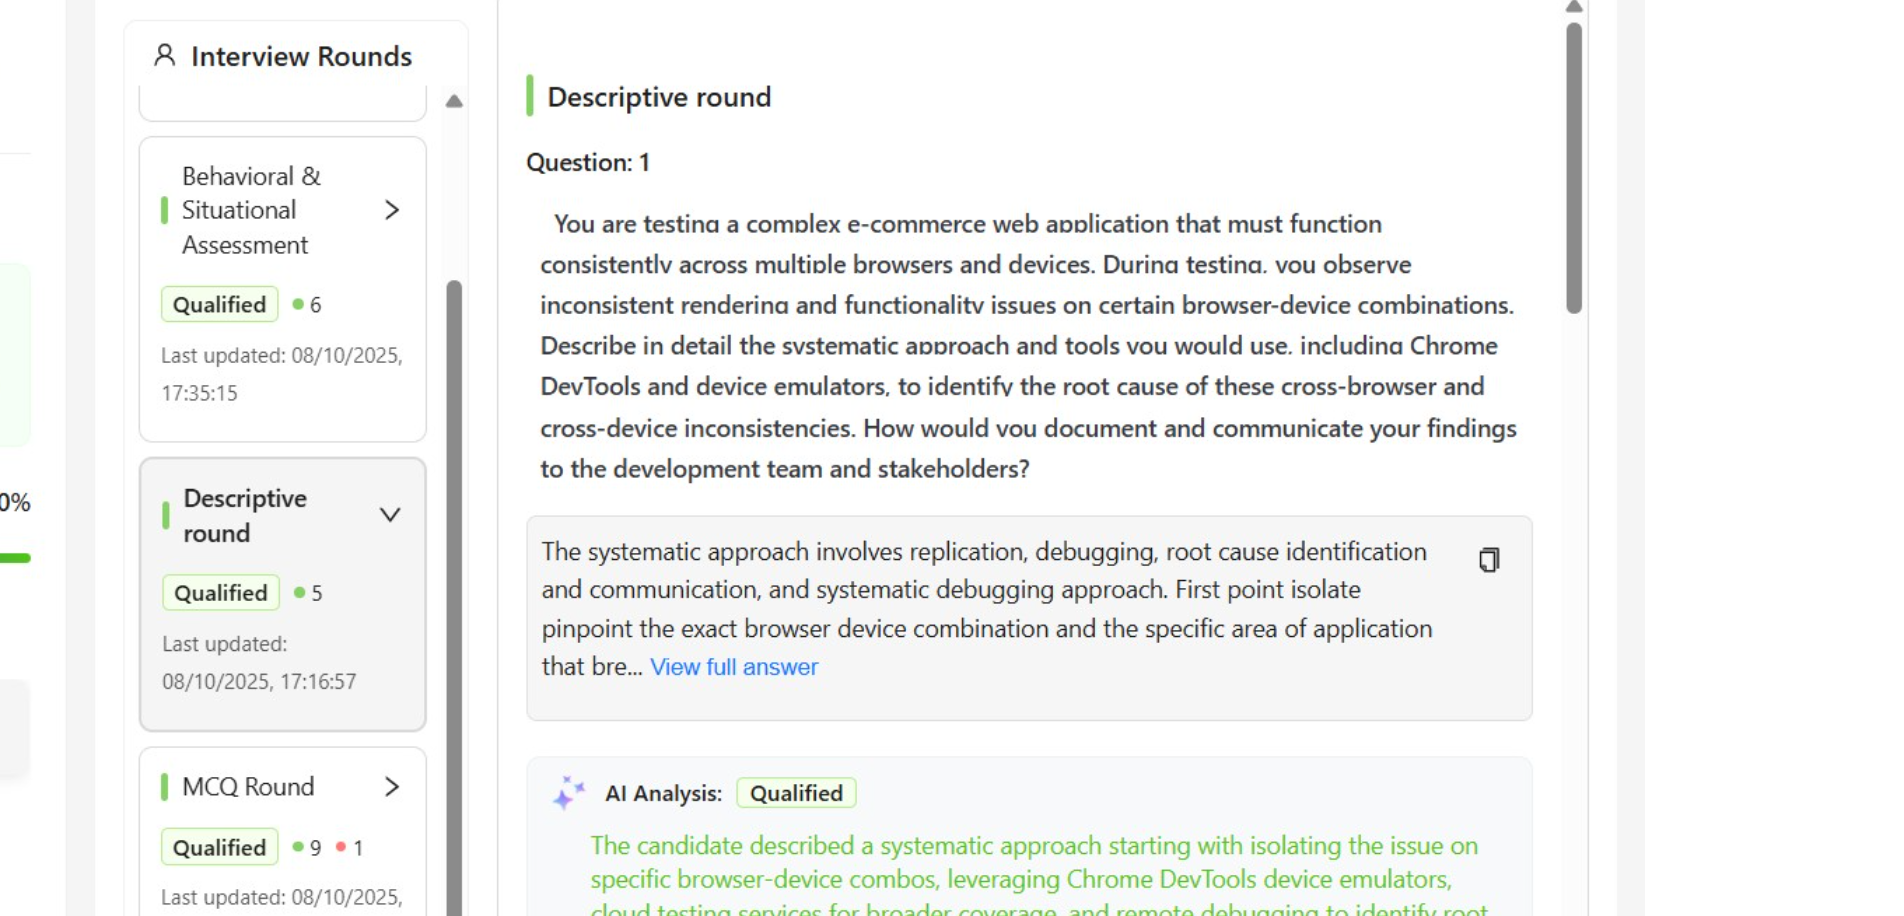The width and height of the screenshot is (1904, 916).
Task: Click the Qualified badge under Behavioral Assessment
Action: tap(220, 304)
